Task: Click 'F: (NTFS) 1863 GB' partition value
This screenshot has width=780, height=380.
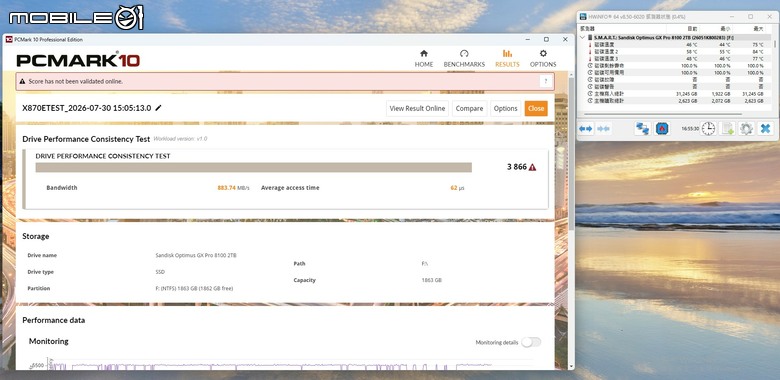Action: 194,288
